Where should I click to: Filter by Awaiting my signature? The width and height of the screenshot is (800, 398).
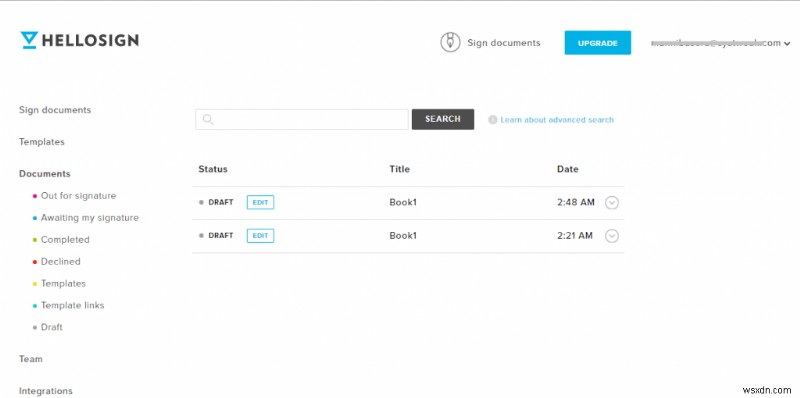(90, 218)
